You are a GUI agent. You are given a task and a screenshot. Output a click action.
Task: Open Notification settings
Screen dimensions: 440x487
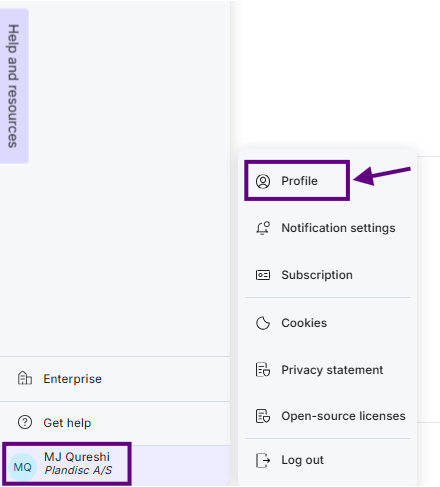[327, 228]
